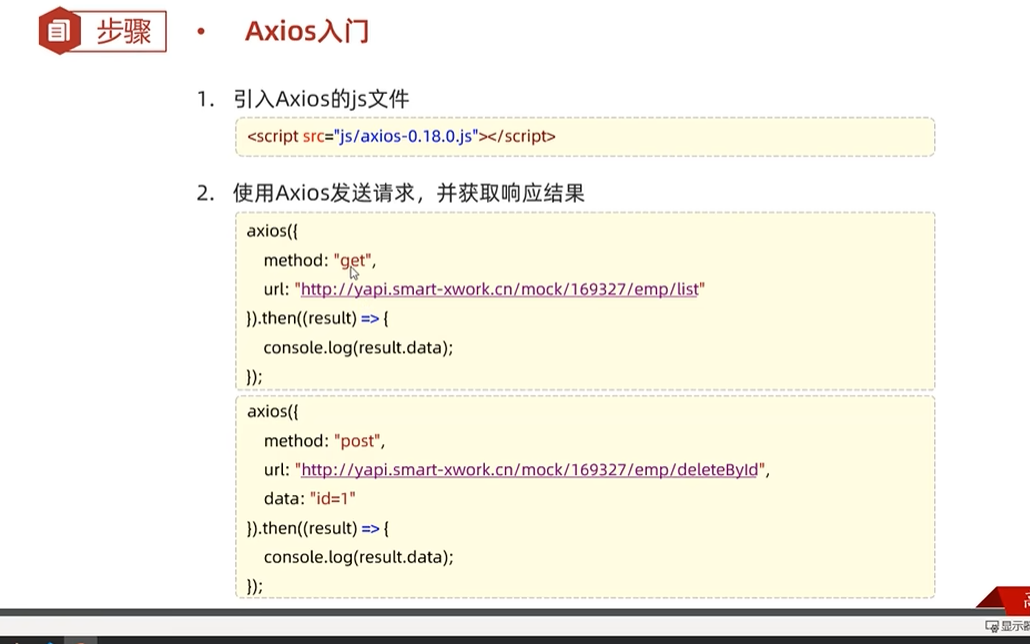Click the second console.log(result.data) line

click(x=359, y=557)
